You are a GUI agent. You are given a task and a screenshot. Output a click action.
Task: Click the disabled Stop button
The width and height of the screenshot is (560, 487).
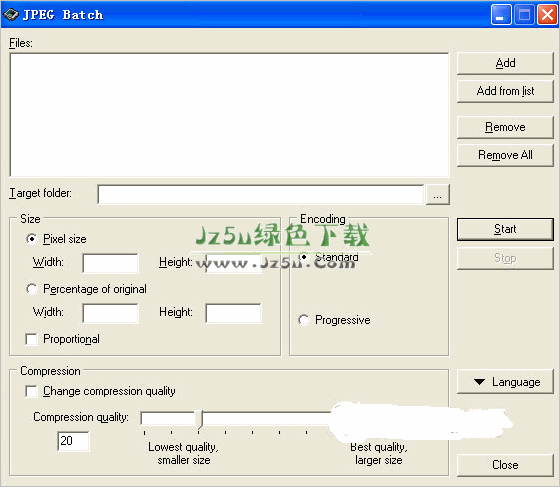[505, 258]
